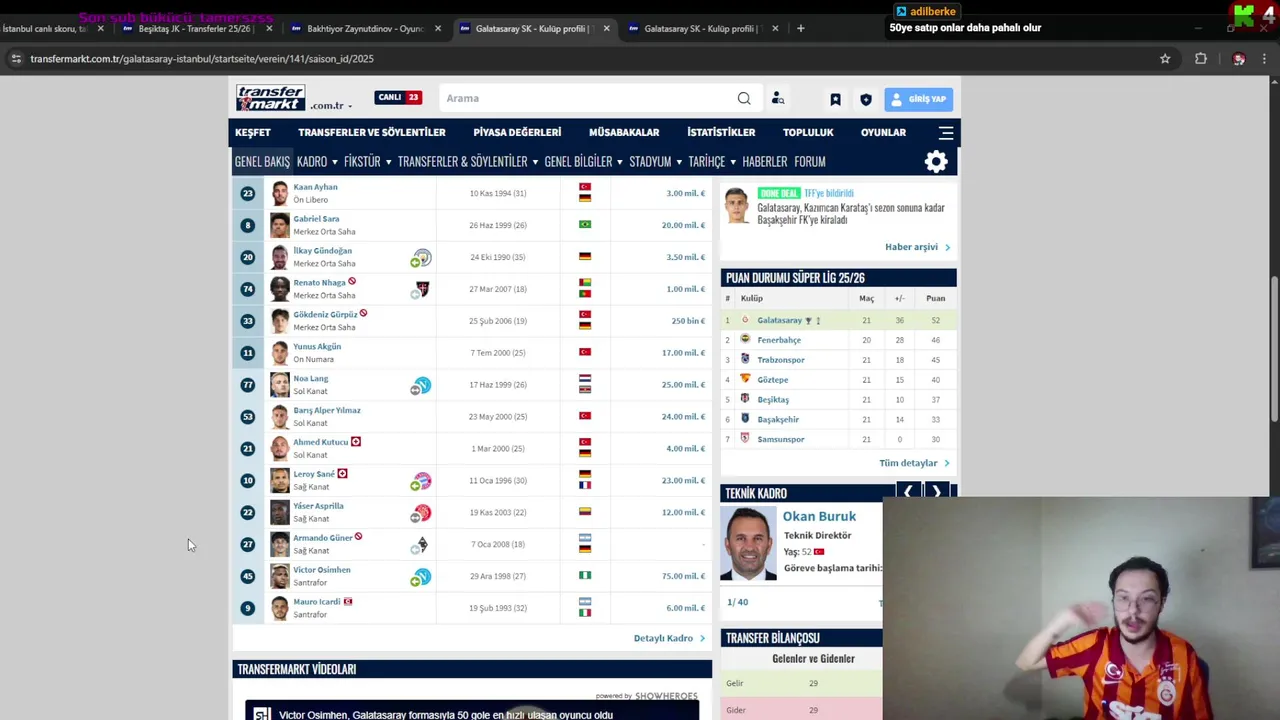Click Leroy Sané's former club icon
Viewport: 1280px width, 720px height.
pos(422,481)
